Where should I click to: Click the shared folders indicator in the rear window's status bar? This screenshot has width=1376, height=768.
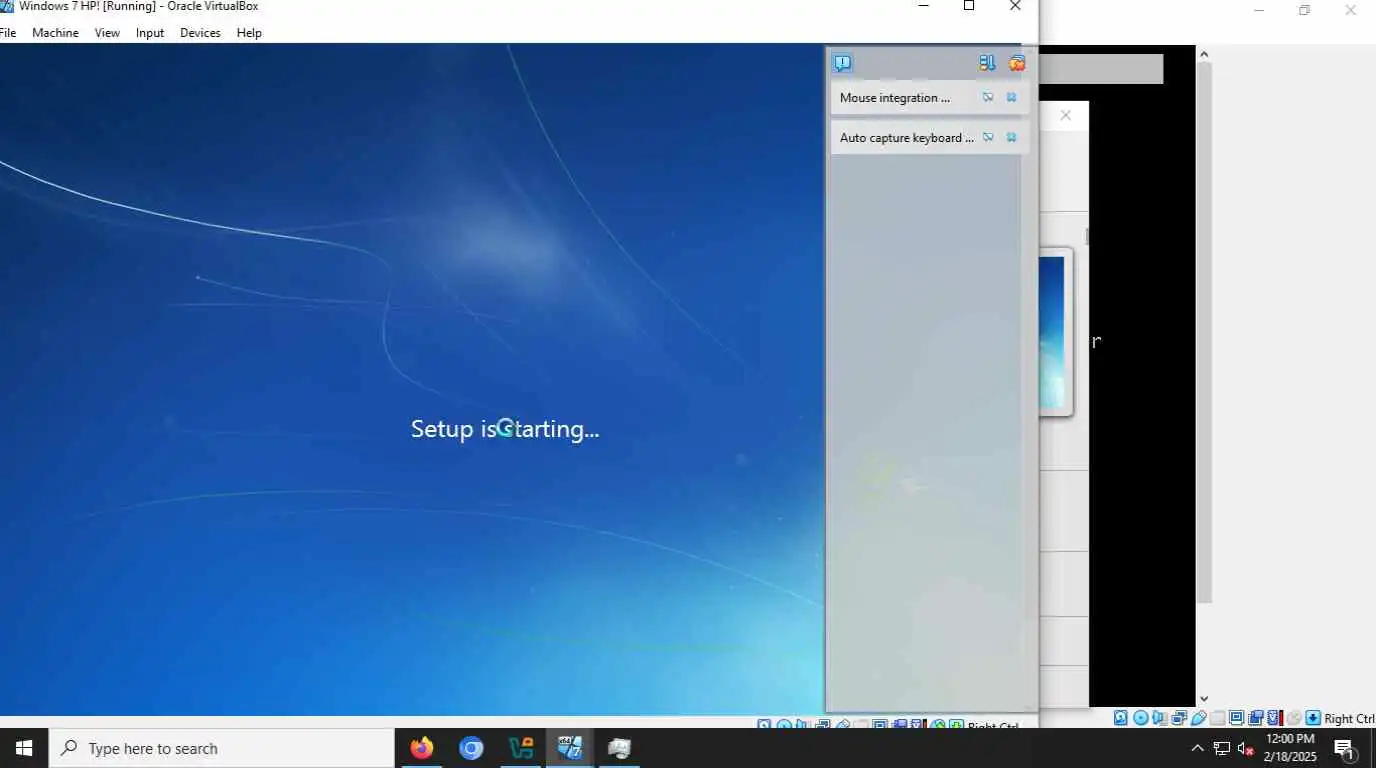click(1217, 718)
